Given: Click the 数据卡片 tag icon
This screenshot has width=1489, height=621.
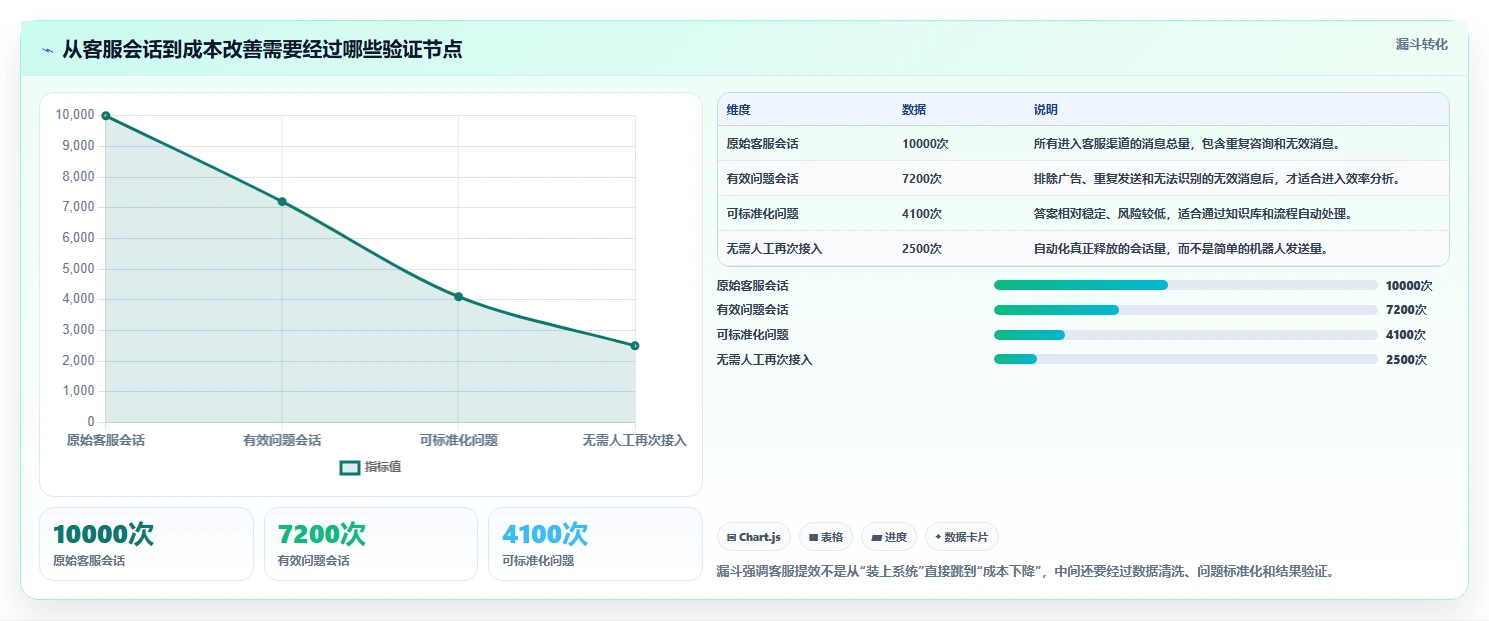Looking at the screenshot, I should point(938,538).
